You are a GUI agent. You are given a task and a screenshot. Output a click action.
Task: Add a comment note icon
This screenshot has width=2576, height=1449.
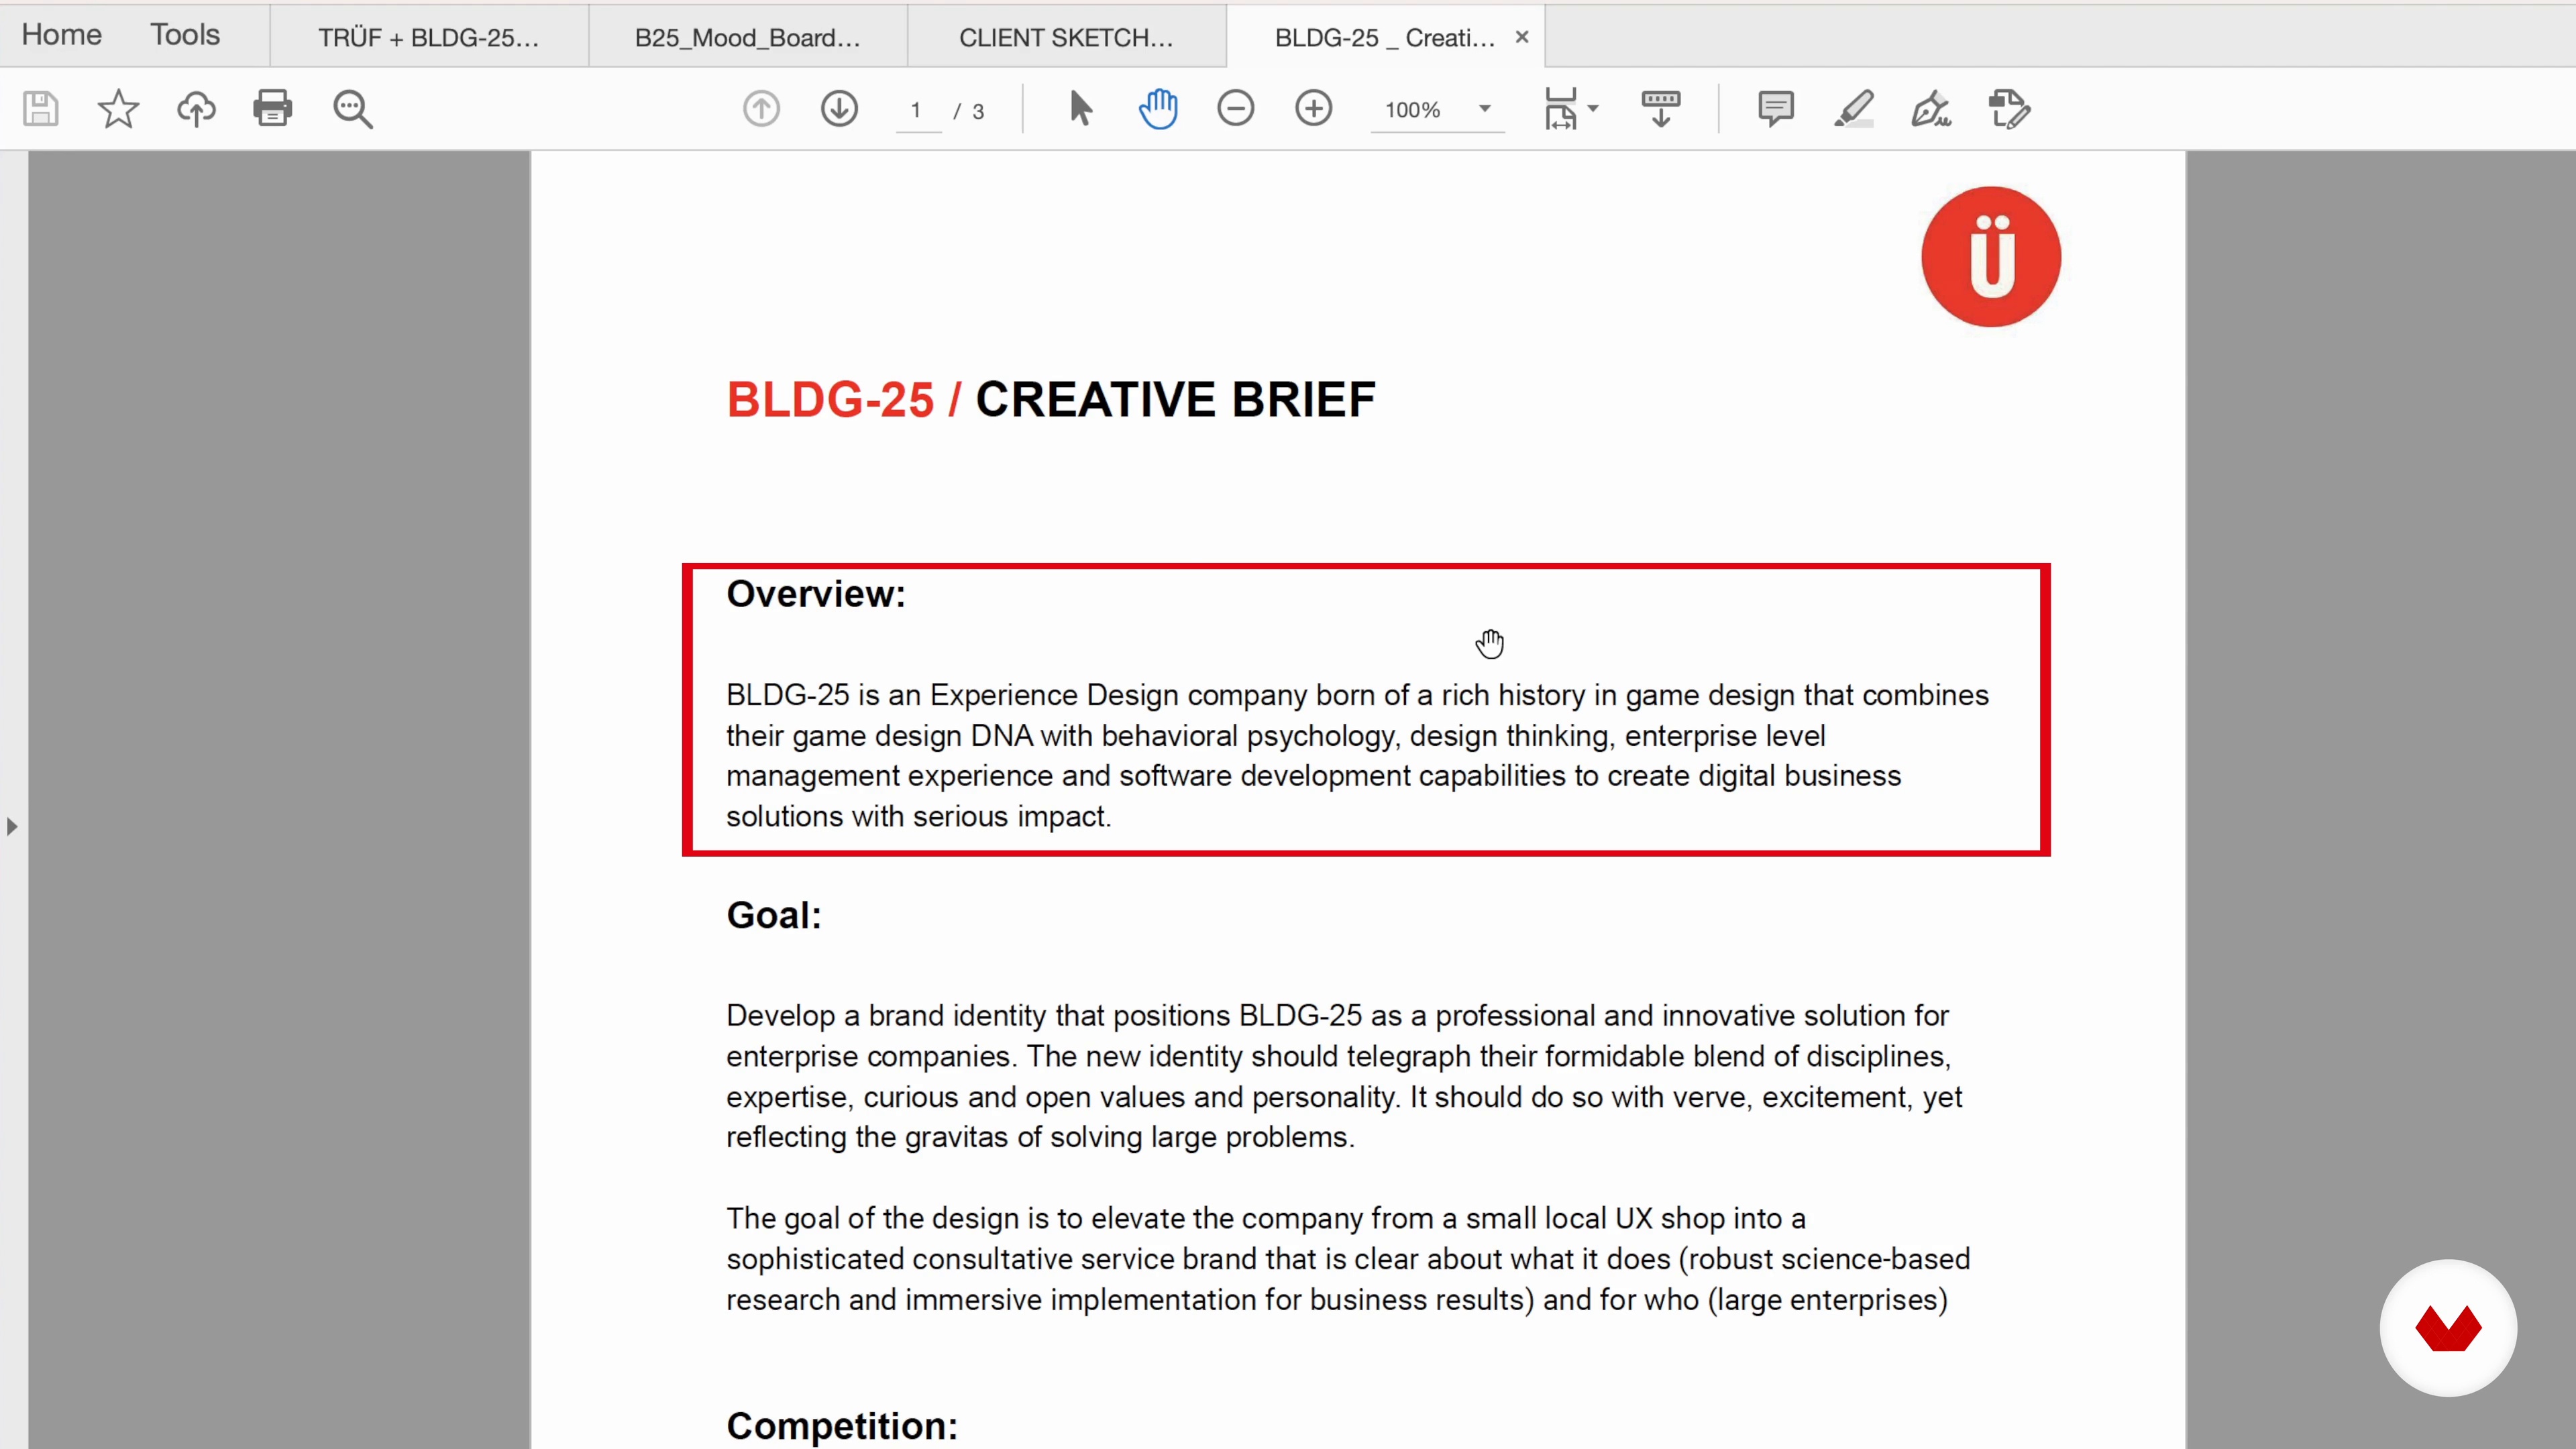(1776, 108)
